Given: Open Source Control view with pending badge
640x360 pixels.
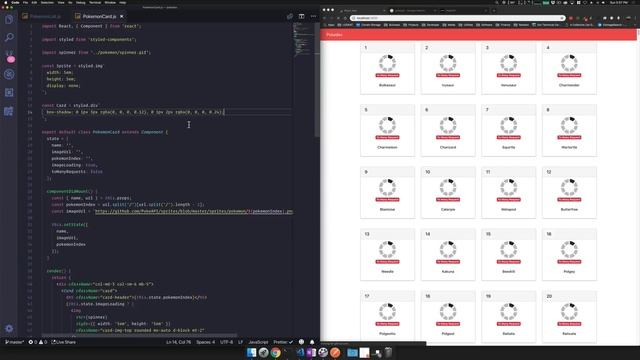Looking at the screenshot, I should (9, 56).
